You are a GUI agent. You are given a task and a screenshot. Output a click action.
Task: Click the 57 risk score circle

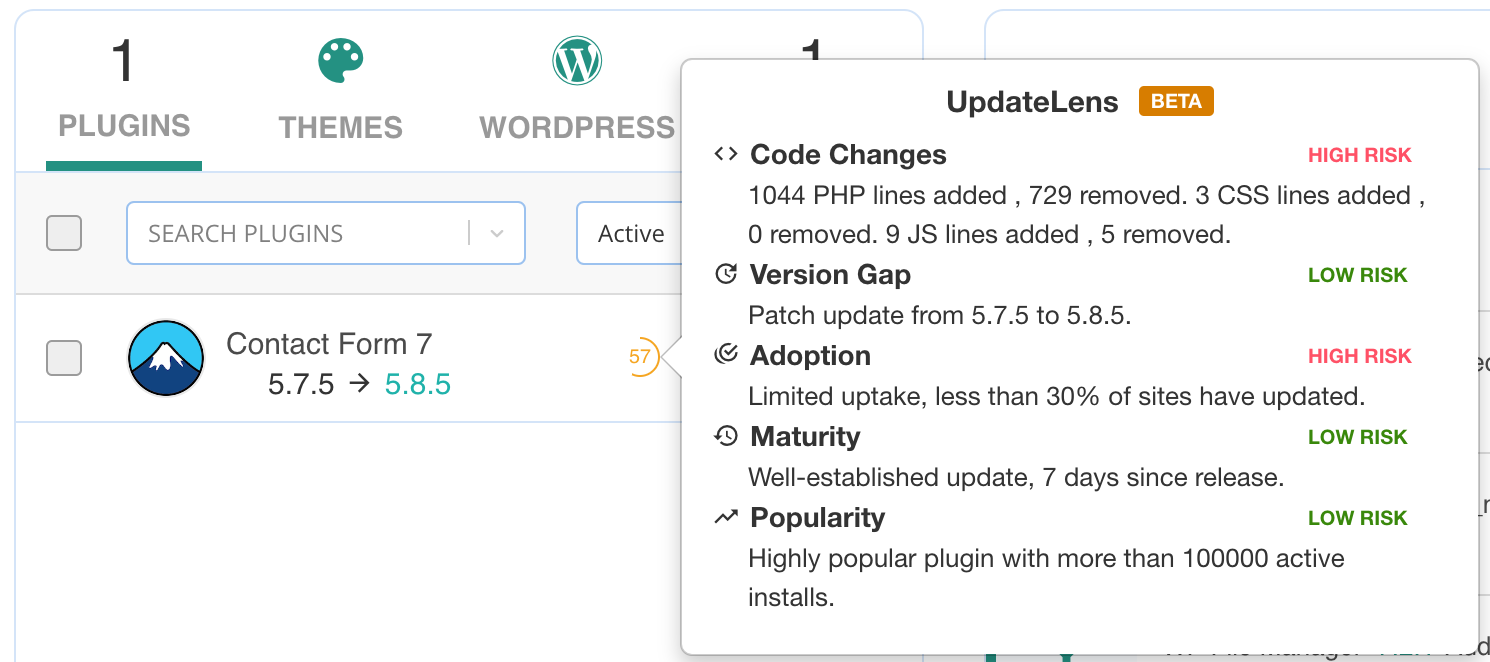pos(641,356)
